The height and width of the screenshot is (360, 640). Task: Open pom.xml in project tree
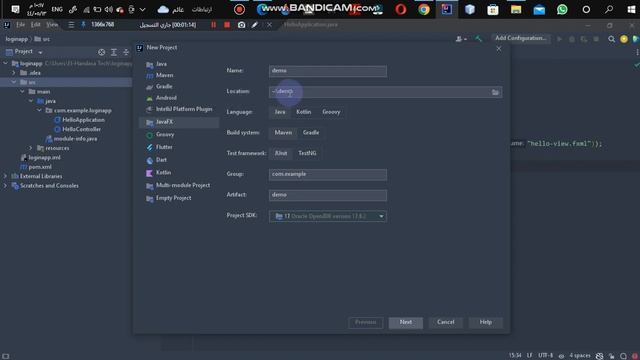click(40, 167)
